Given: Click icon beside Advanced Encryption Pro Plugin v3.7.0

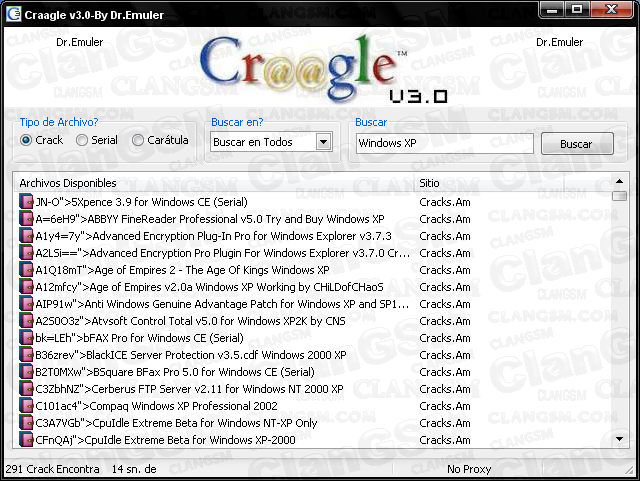Looking at the screenshot, I should [x=26, y=253].
